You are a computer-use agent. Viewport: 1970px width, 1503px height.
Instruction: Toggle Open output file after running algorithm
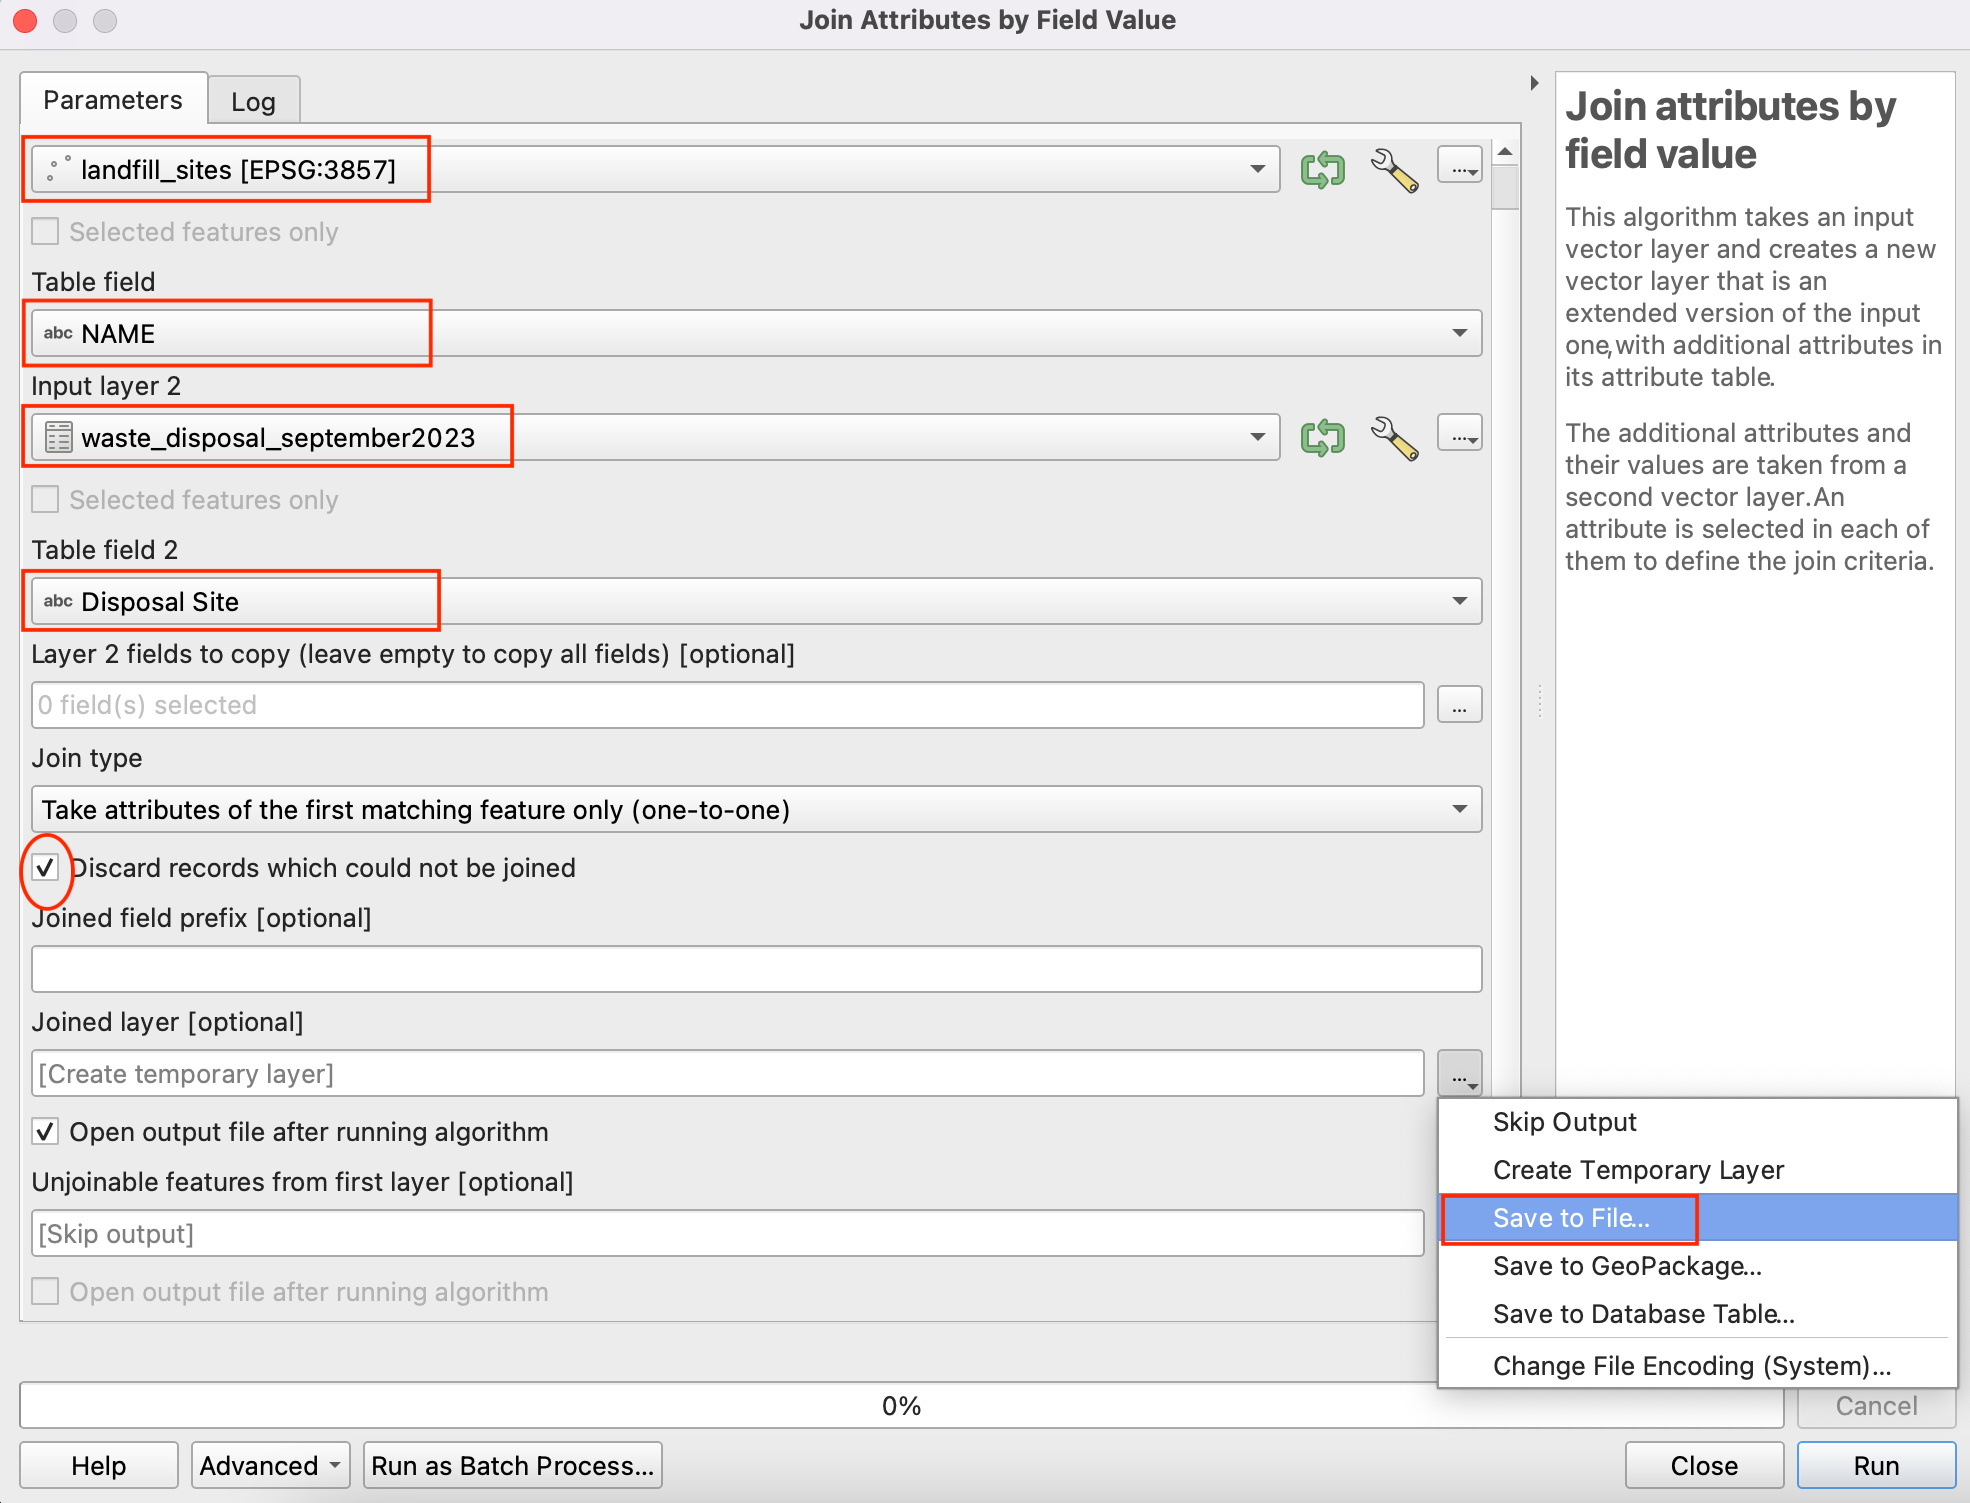point(46,1132)
